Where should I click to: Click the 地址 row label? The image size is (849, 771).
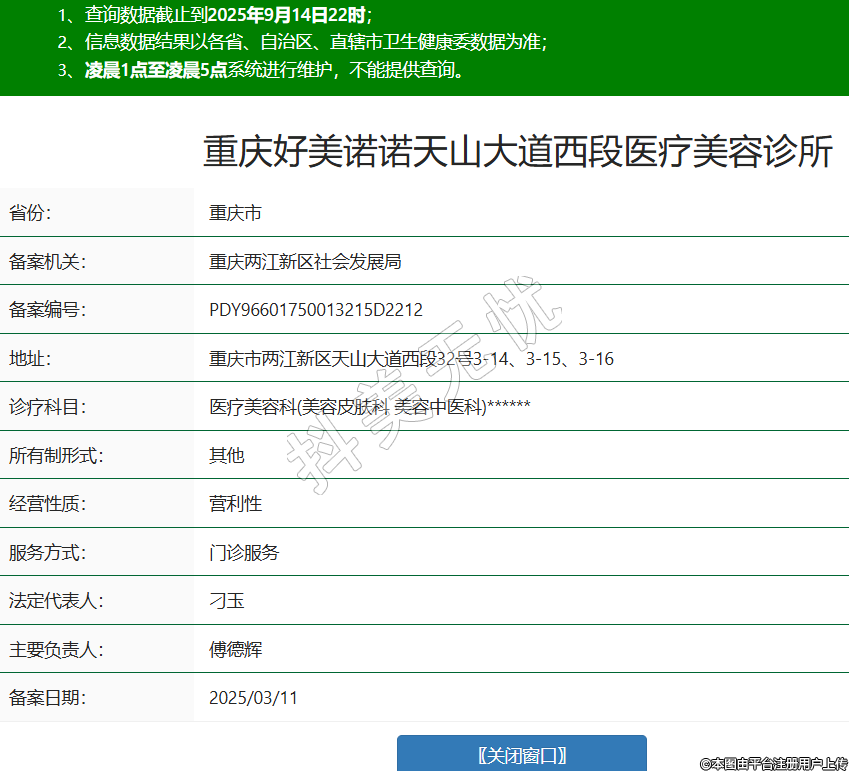click(30, 358)
